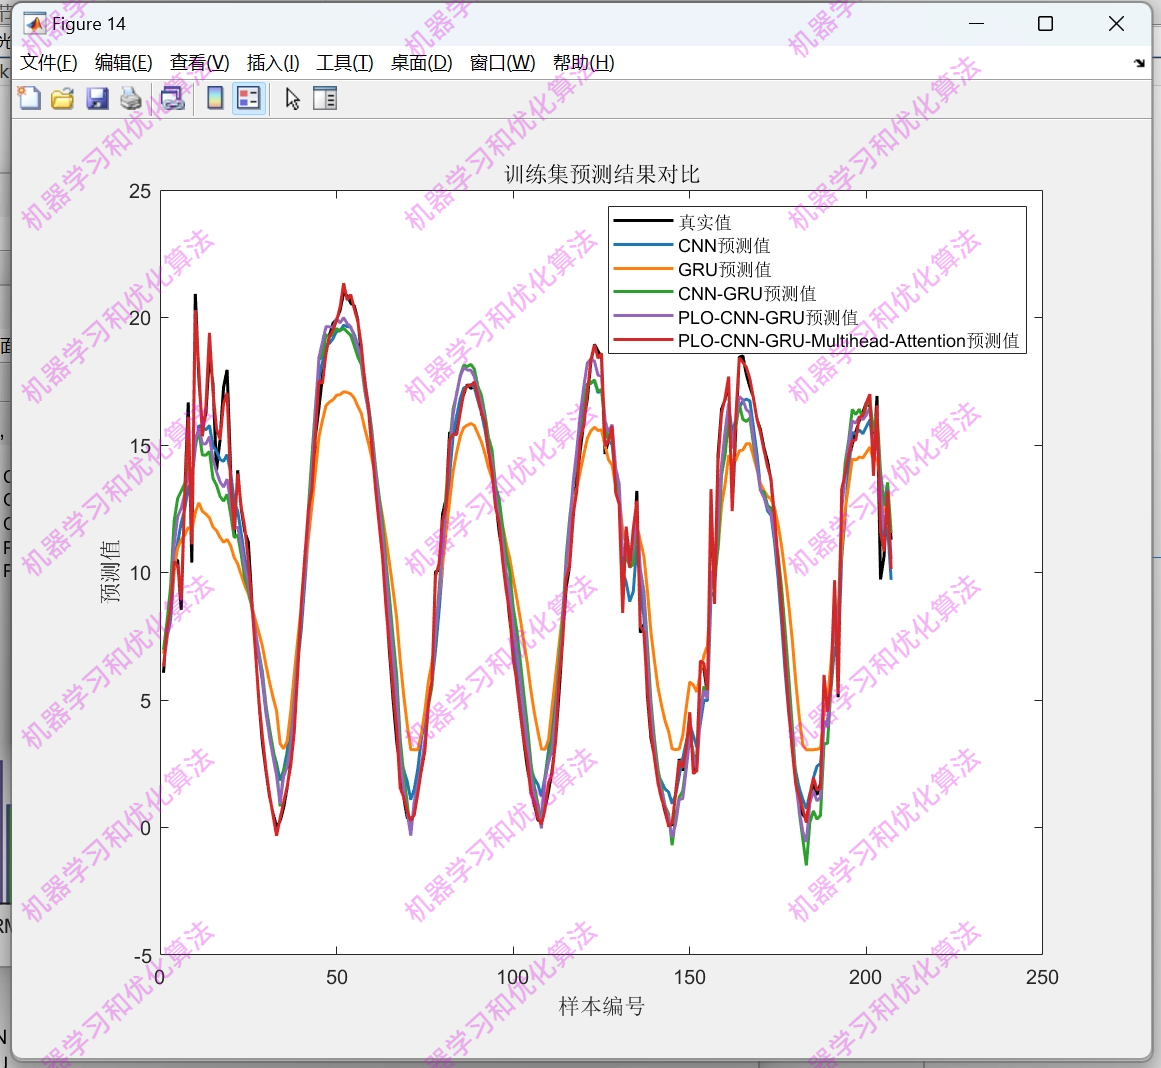Click the black line sample for 真实值
Image resolution: width=1161 pixels, height=1068 pixels.
click(643, 221)
